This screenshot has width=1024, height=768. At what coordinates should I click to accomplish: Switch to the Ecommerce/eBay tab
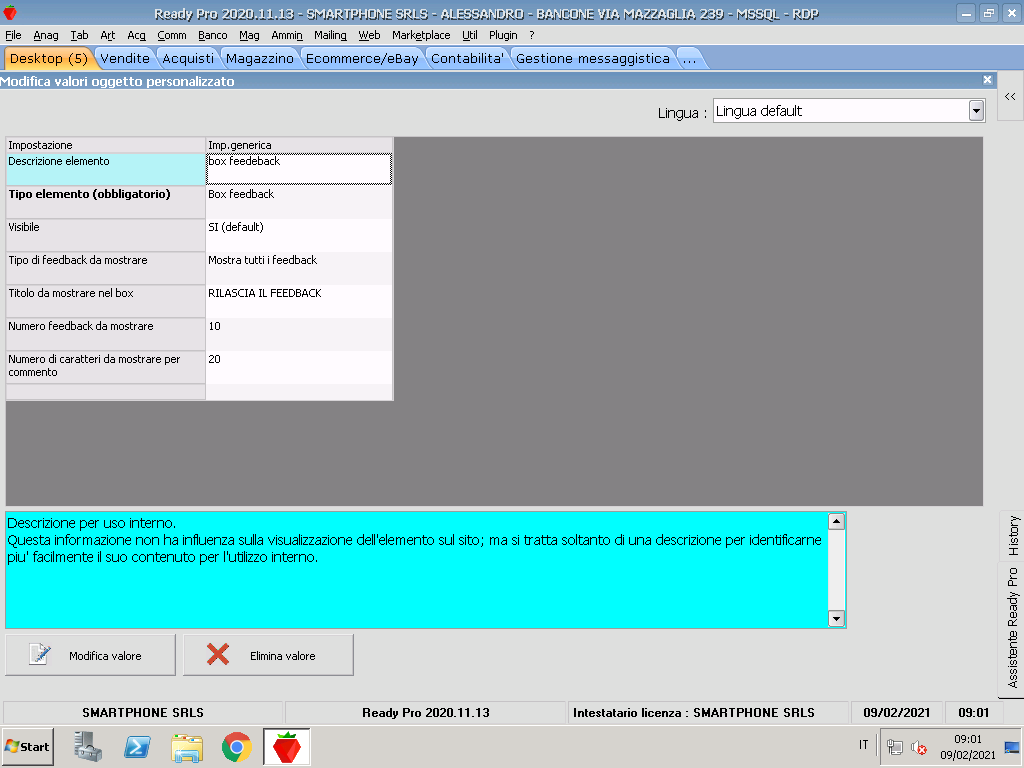(362, 59)
